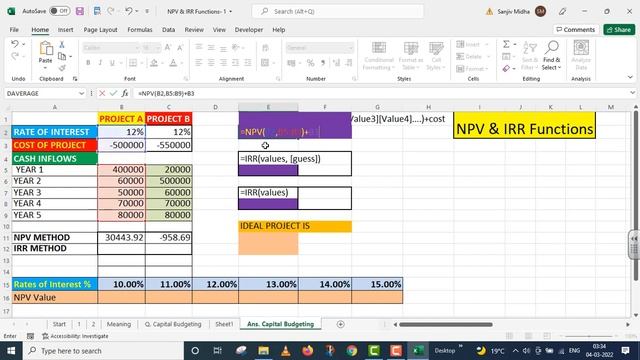Screen dimensions: 640x360
Task: Click the Share button
Action: point(619,29)
